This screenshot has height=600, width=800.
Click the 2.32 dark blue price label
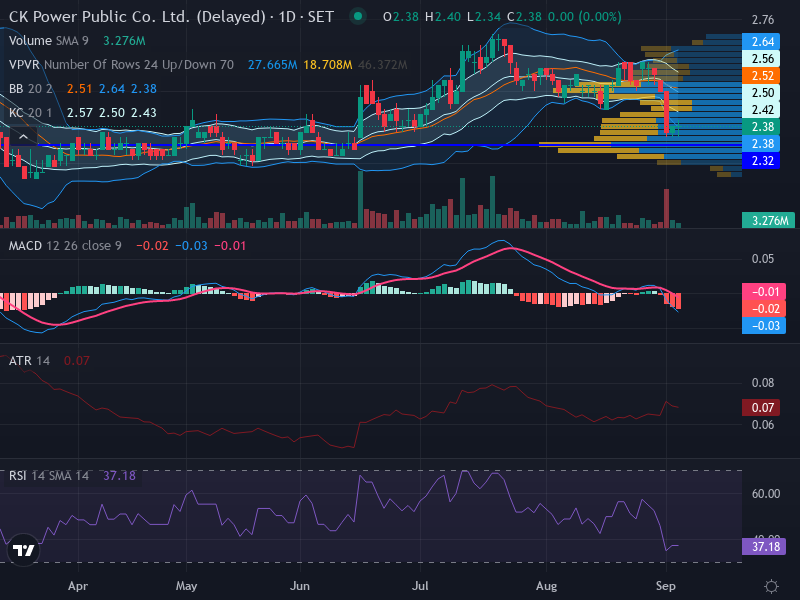tap(761, 161)
